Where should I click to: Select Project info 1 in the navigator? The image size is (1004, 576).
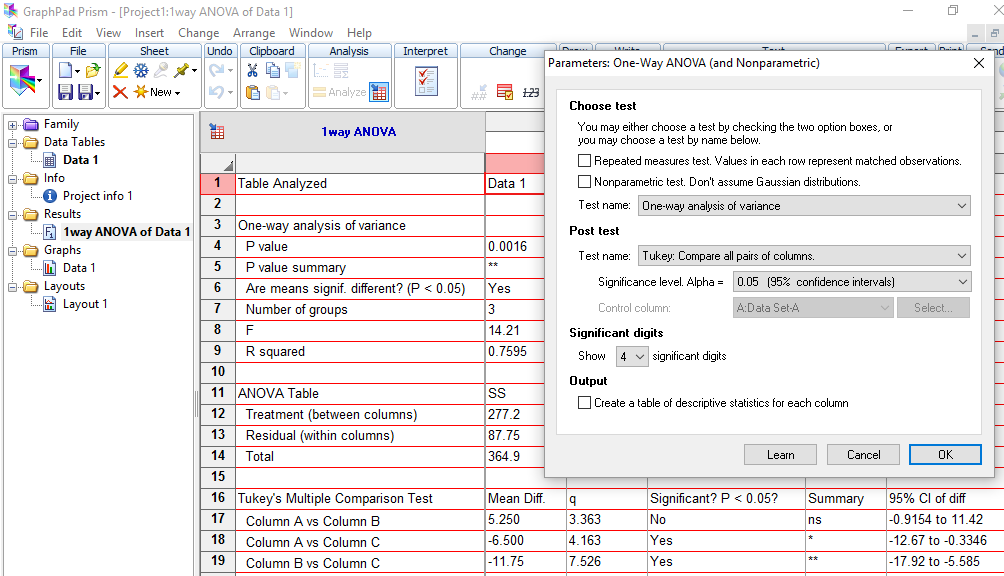point(97,196)
